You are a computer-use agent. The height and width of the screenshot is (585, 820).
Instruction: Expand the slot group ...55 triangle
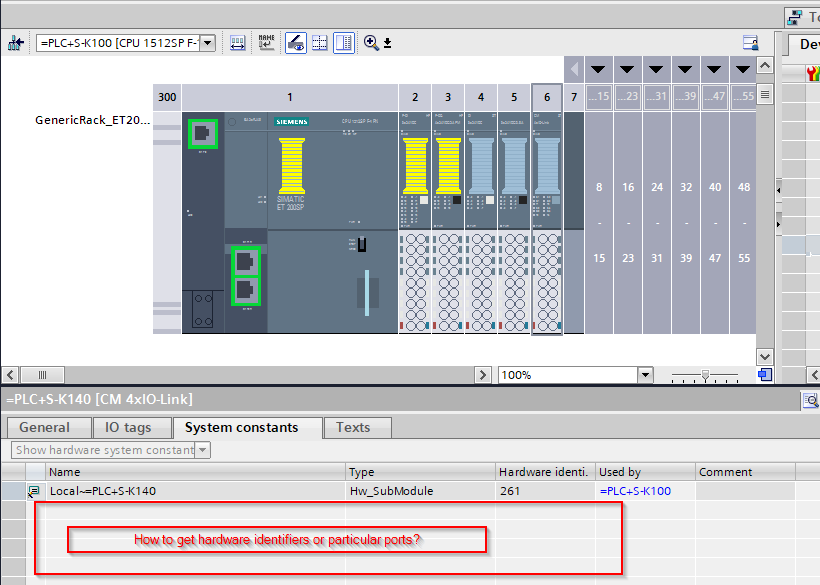pyautogui.click(x=743, y=69)
